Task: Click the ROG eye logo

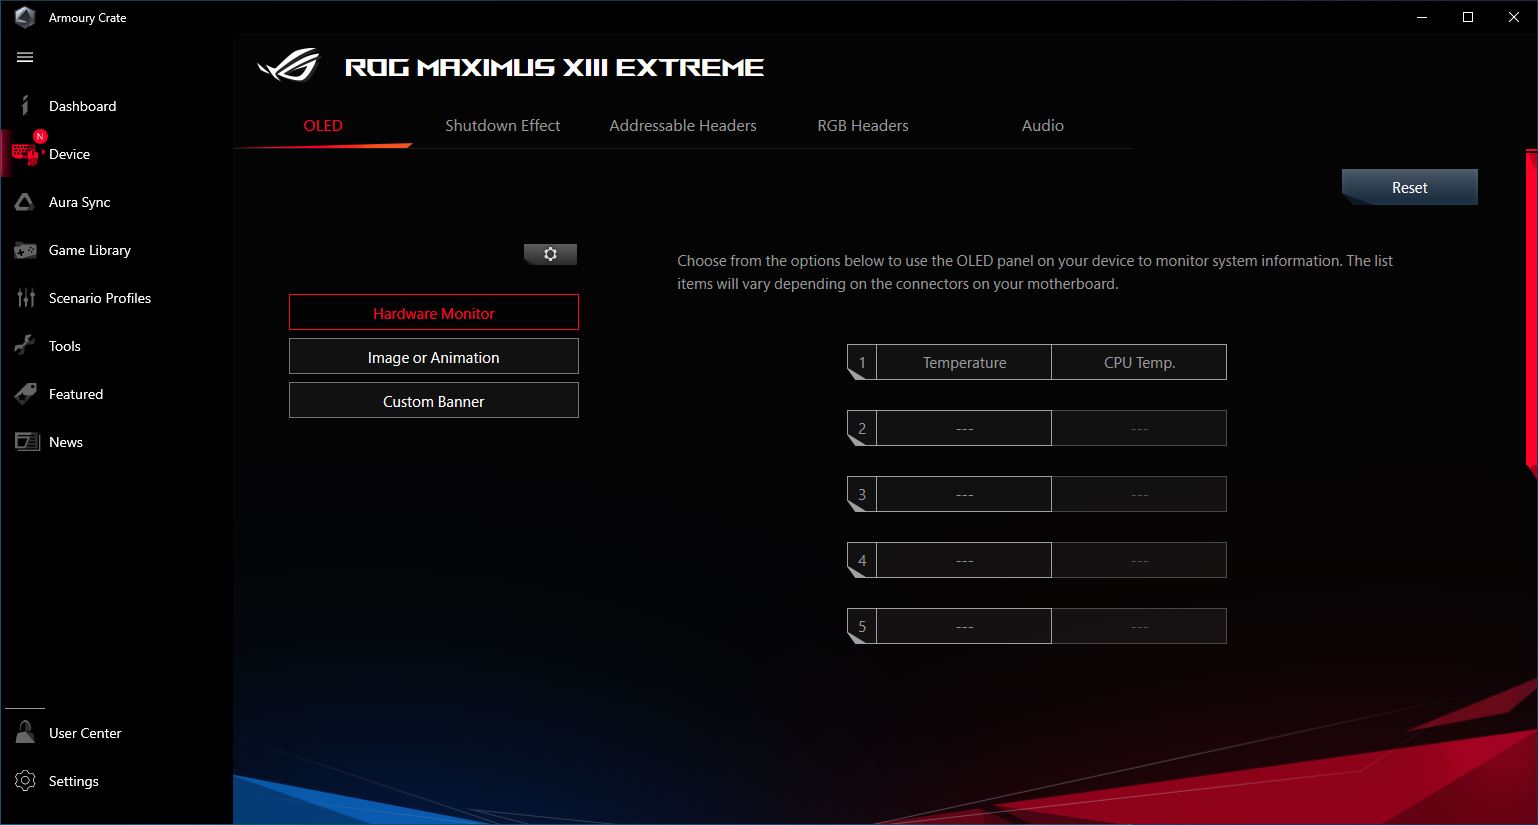Action: pos(288,67)
